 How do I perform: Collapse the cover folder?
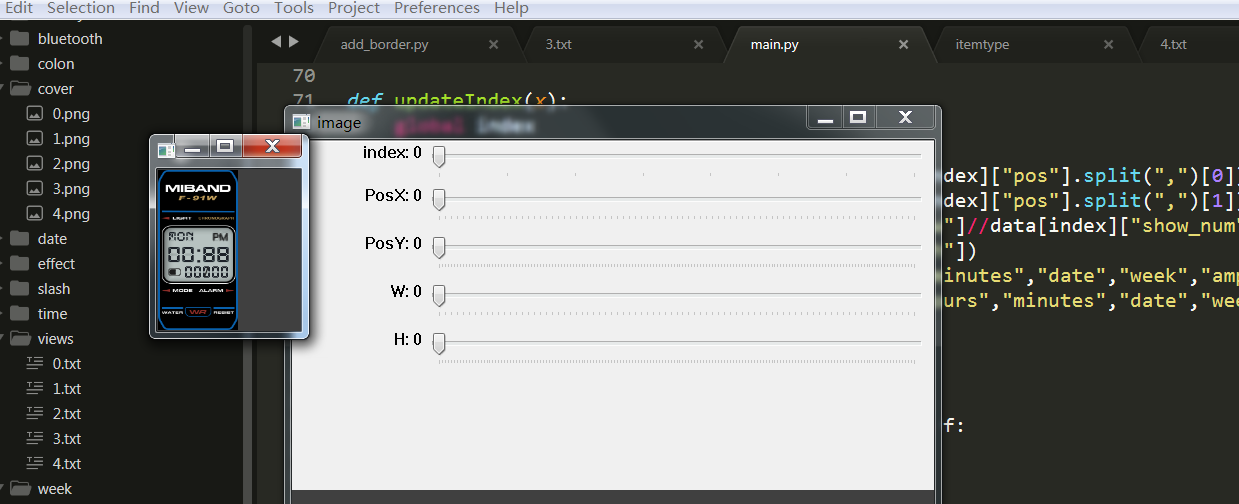56,89
